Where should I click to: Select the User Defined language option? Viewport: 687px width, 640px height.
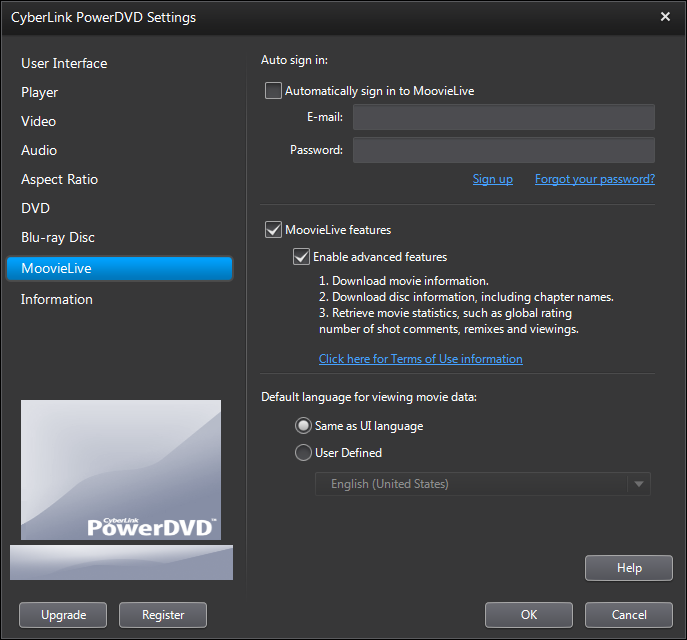(304, 453)
